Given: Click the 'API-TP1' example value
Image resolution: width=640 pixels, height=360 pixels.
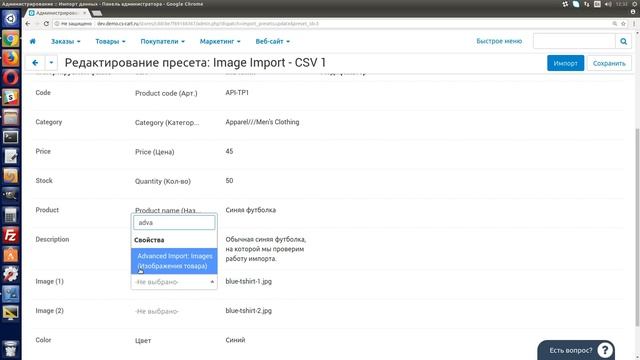Looking at the screenshot, I should pyautogui.click(x=237, y=93).
